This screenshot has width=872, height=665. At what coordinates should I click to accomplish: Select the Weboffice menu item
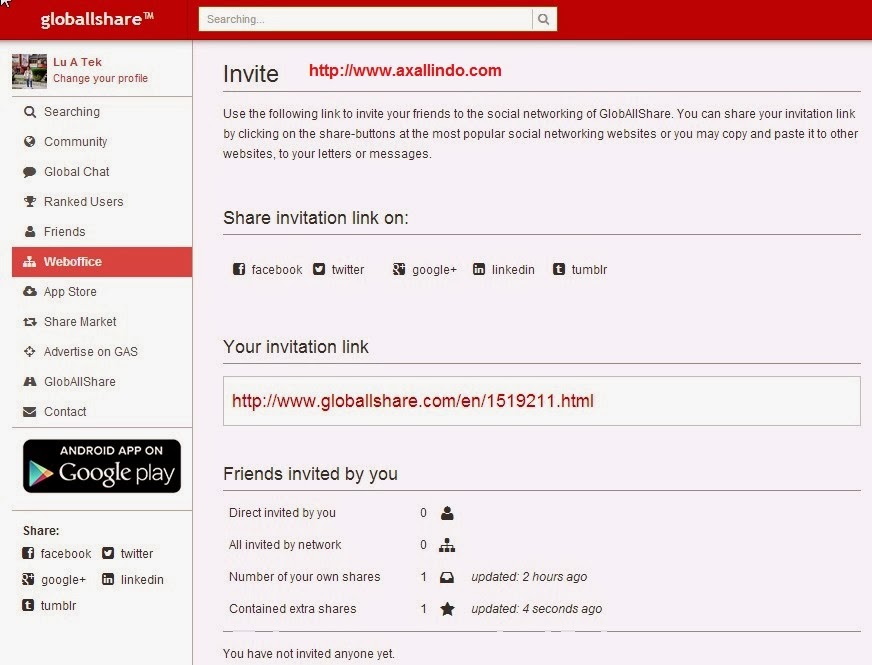point(102,262)
